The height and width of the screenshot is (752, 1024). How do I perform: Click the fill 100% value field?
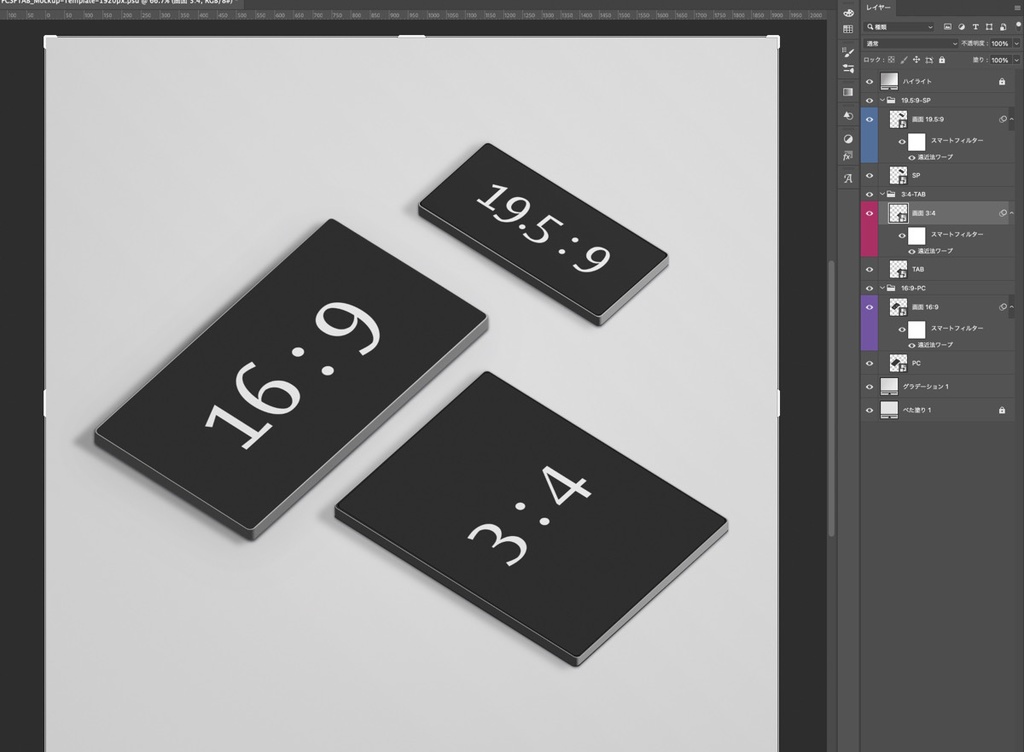tap(1000, 60)
